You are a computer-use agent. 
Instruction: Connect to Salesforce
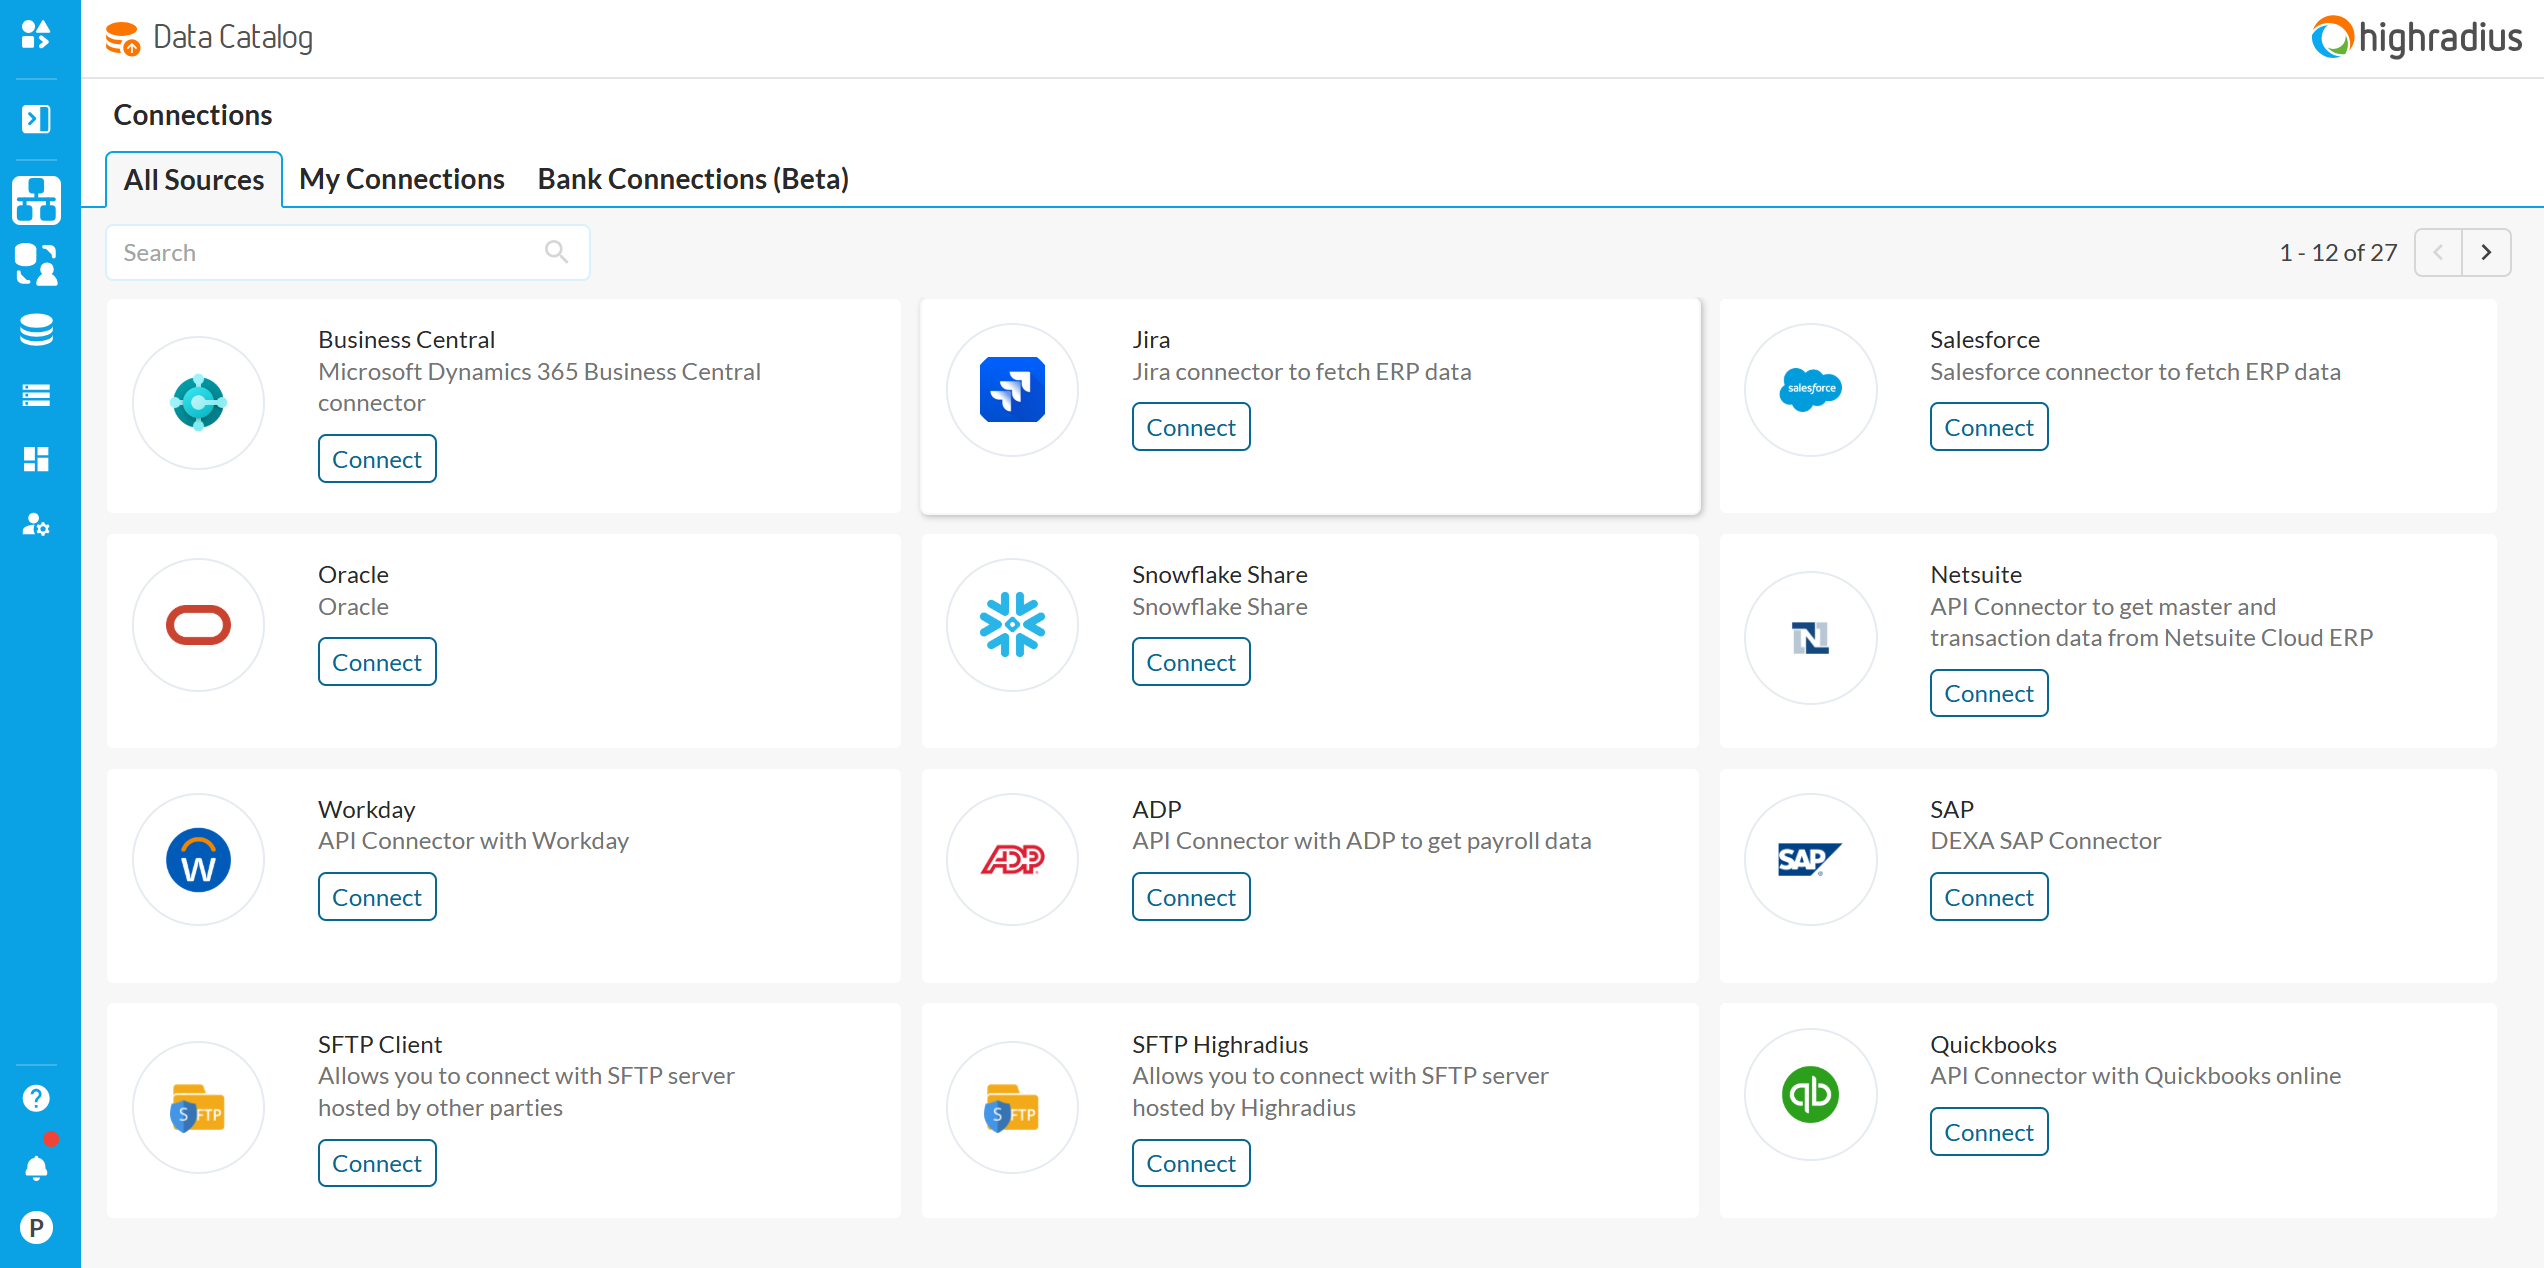click(x=1989, y=427)
